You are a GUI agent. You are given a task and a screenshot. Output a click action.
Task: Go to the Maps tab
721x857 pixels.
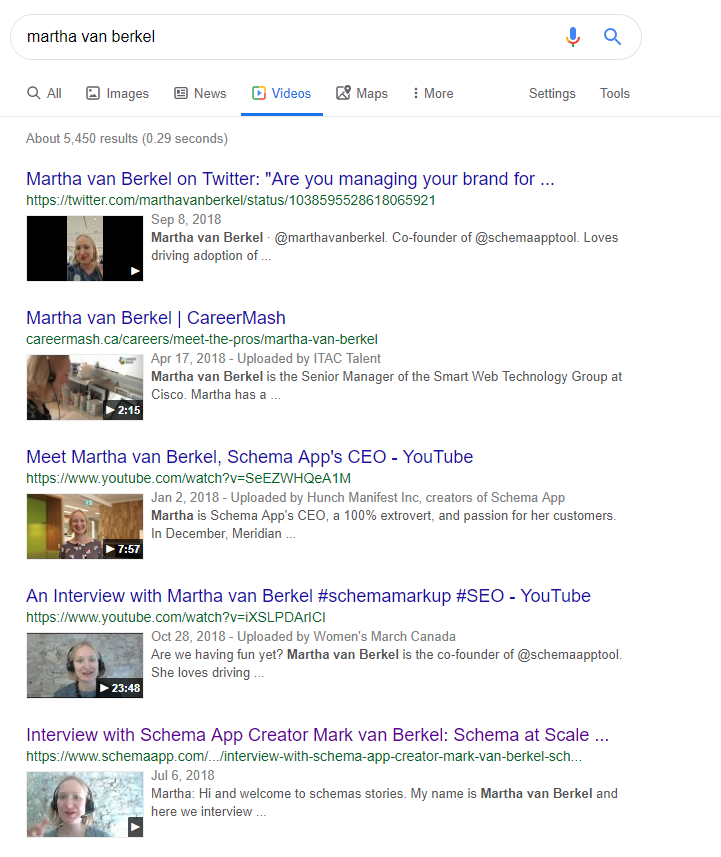click(x=361, y=93)
